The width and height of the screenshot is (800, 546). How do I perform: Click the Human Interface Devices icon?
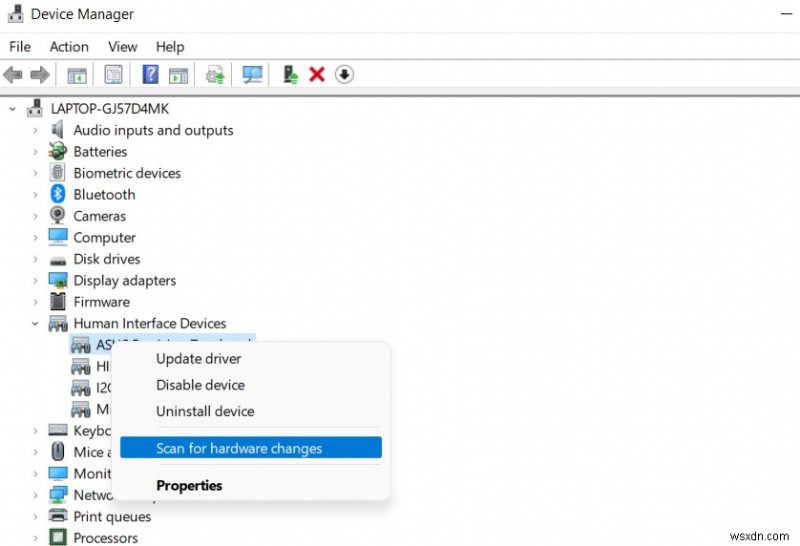pyautogui.click(x=58, y=324)
